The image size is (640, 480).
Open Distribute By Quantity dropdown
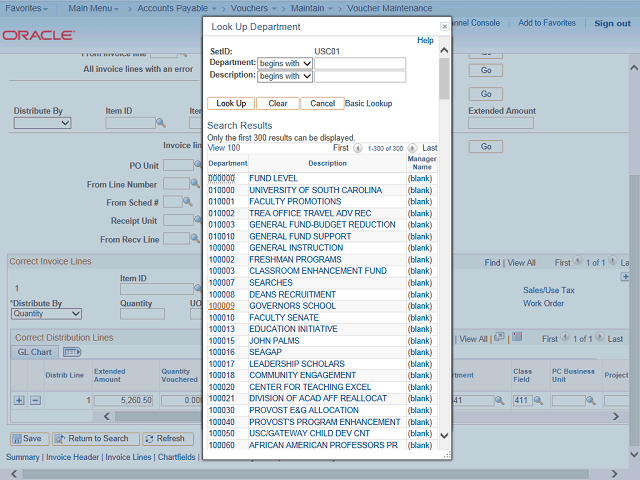coord(46,314)
